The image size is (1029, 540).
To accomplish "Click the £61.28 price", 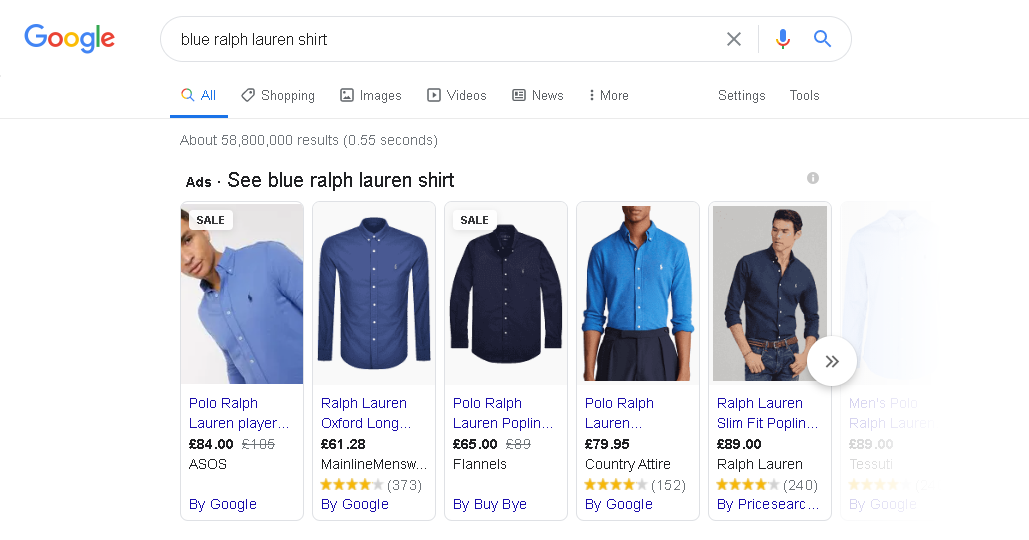I will point(343,444).
